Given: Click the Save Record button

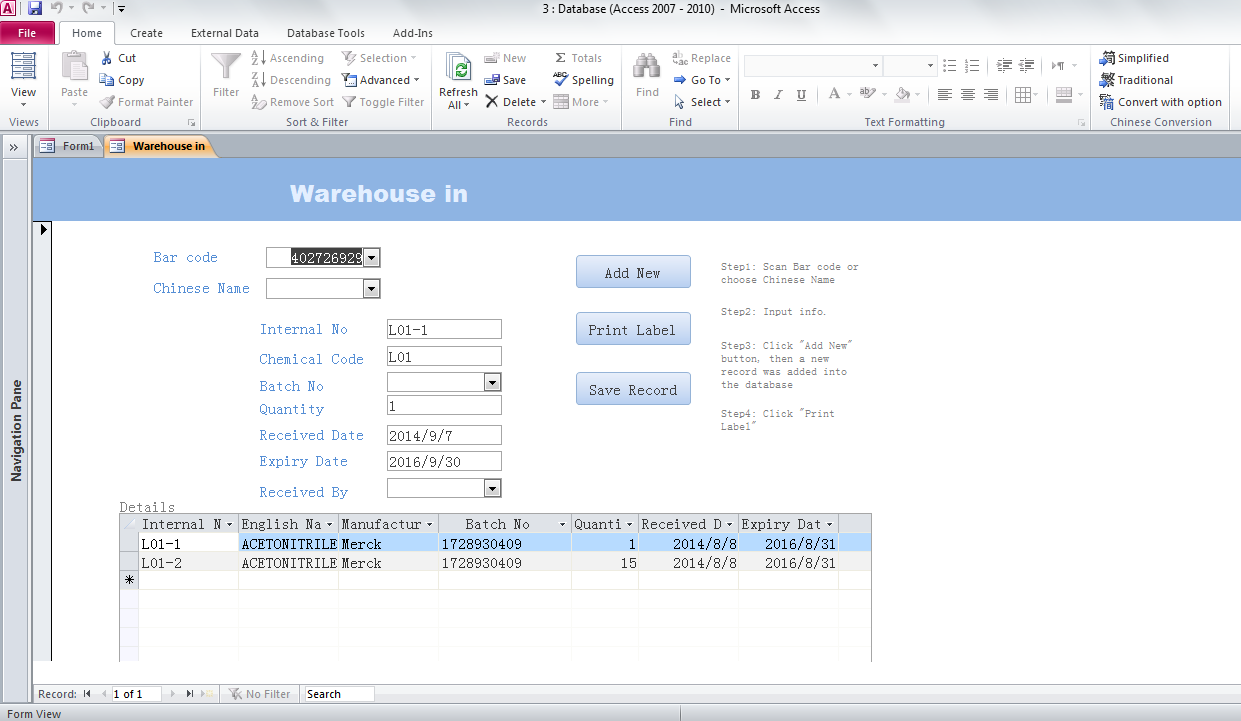Looking at the screenshot, I should (x=633, y=389).
